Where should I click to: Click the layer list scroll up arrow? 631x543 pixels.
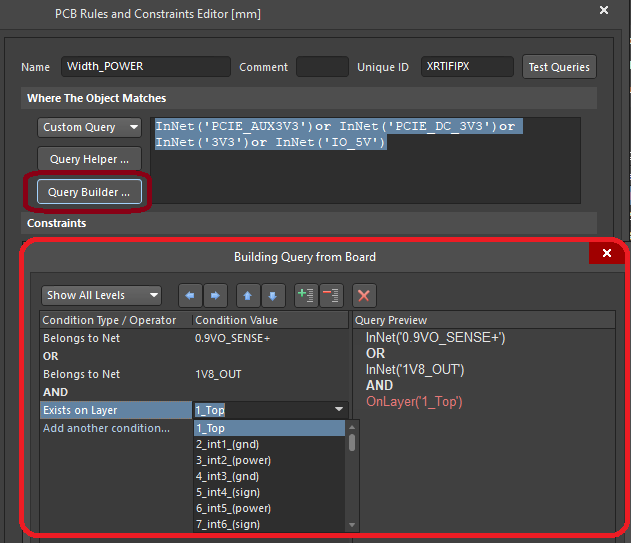[x=352, y=427]
